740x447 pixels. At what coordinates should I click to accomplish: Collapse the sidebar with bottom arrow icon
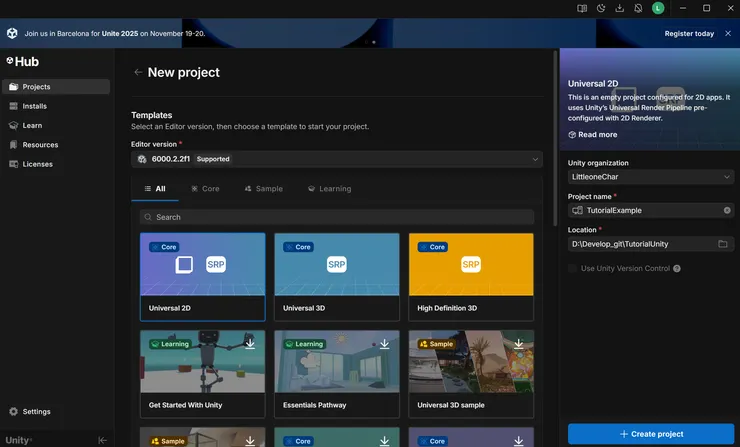pos(102,440)
